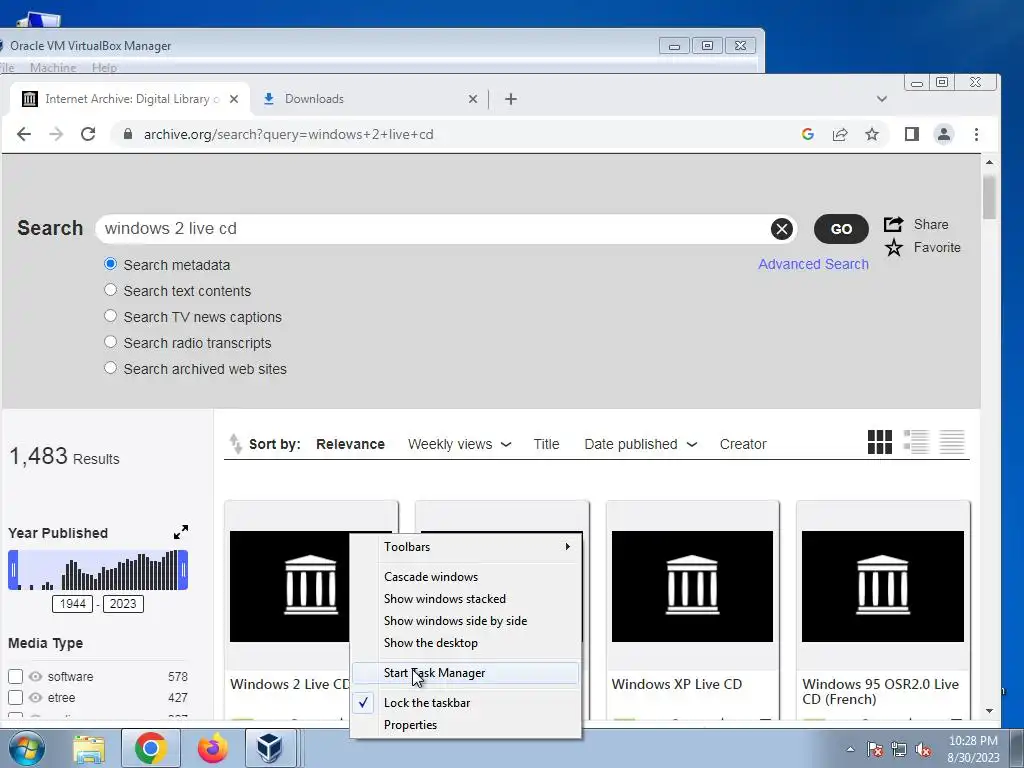Image resolution: width=1024 pixels, height=768 pixels.
Task: Click muted volume tray icon
Action: point(923,749)
